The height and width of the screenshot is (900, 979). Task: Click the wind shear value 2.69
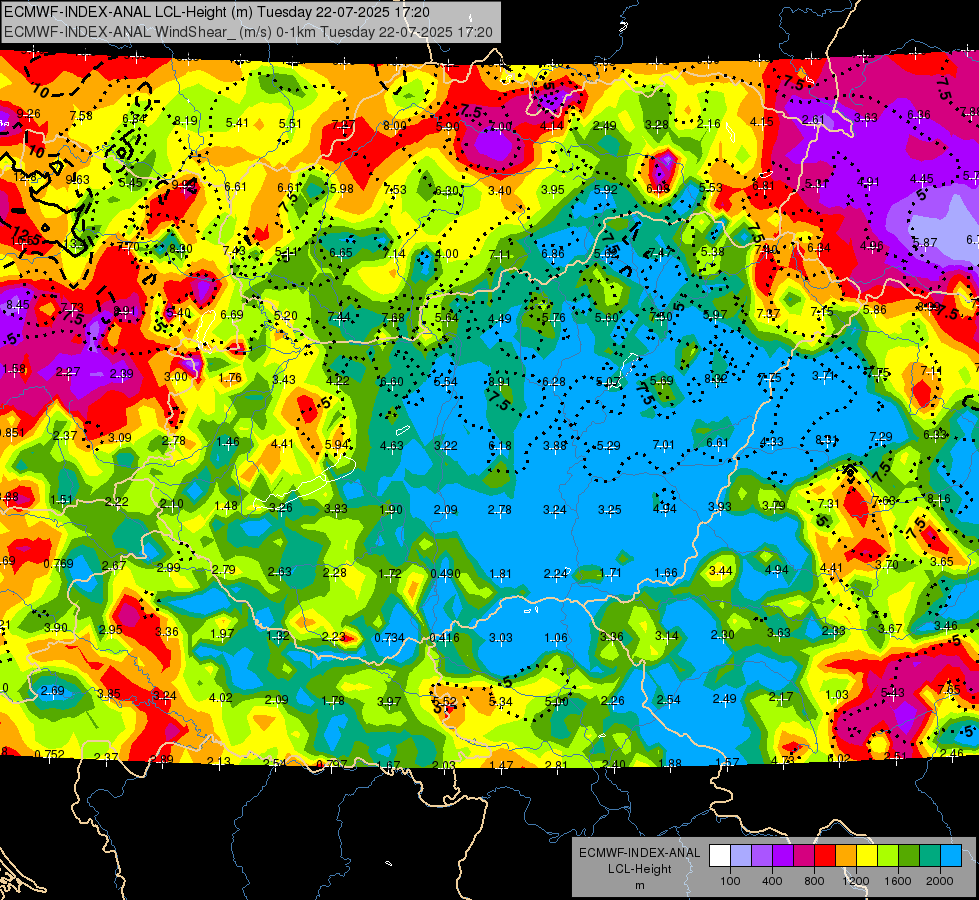(x=52, y=691)
